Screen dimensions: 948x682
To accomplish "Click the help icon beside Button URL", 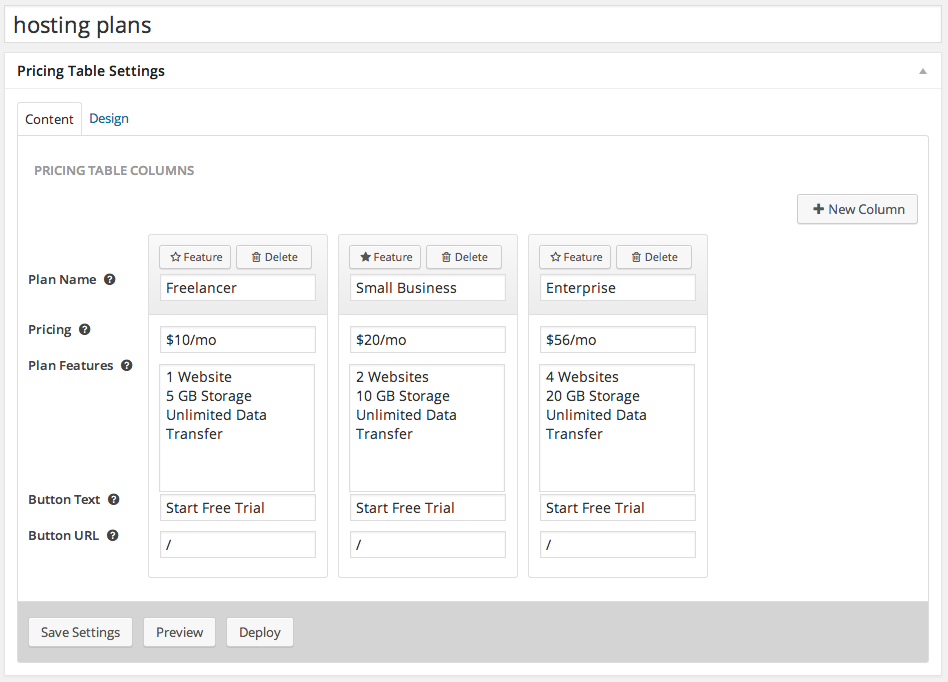I will (x=113, y=536).
